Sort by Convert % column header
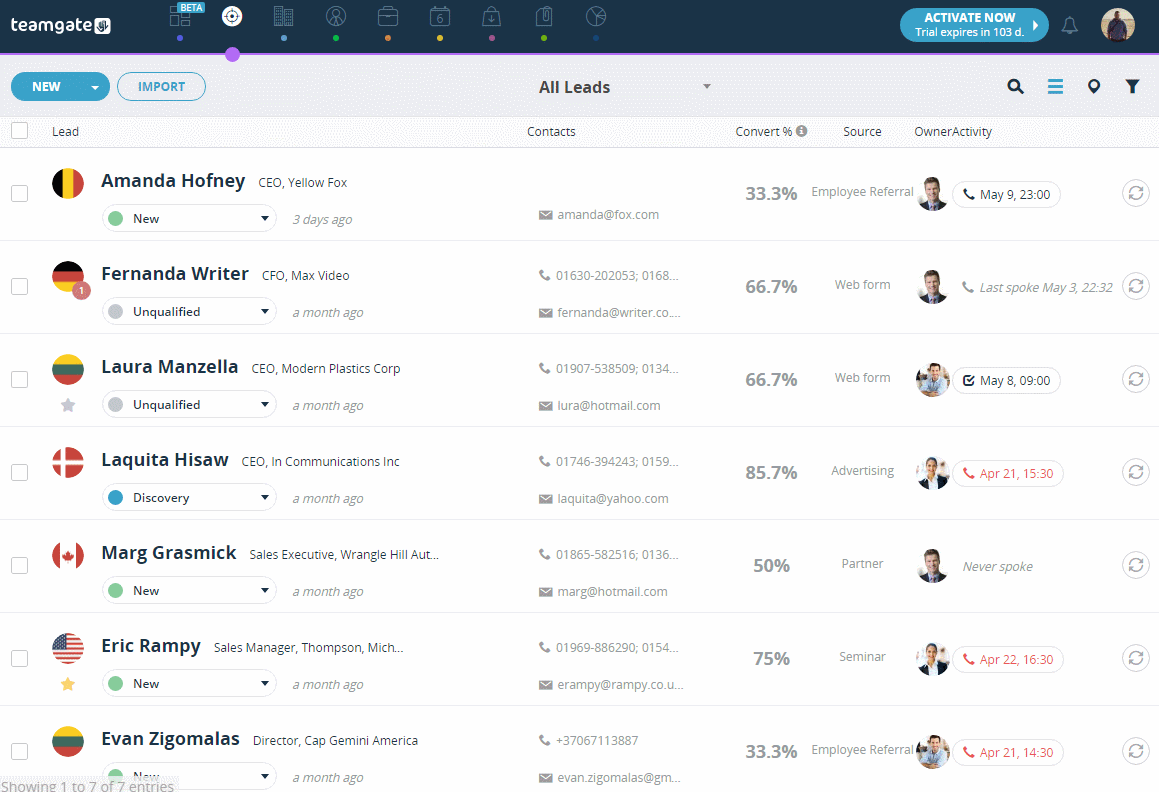1159x792 pixels. pyautogui.click(x=763, y=132)
